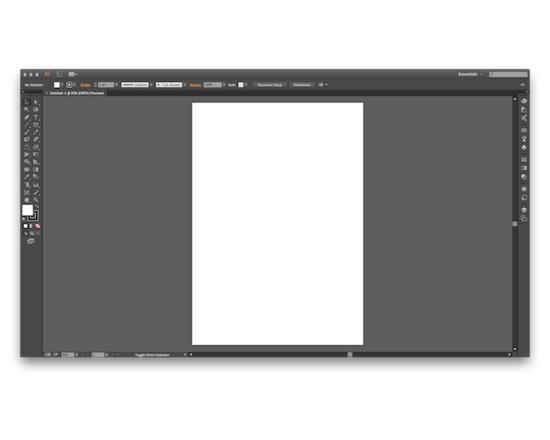Open the Arrange Documents dropdown
The width and height of the screenshot is (550, 440).
(73, 74)
